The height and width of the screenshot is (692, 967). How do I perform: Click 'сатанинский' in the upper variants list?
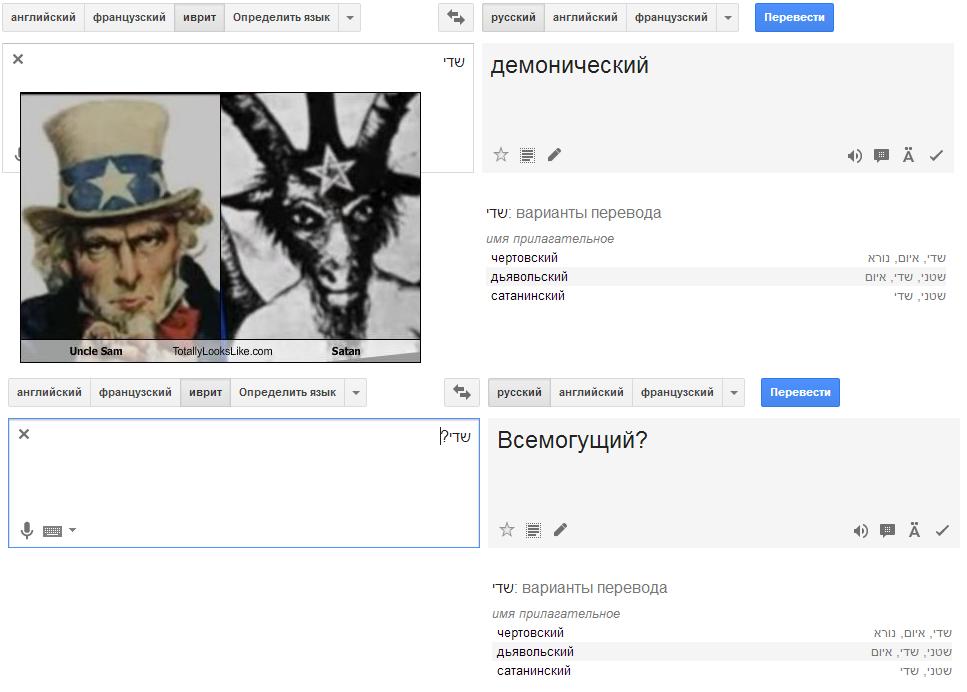[528, 296]
